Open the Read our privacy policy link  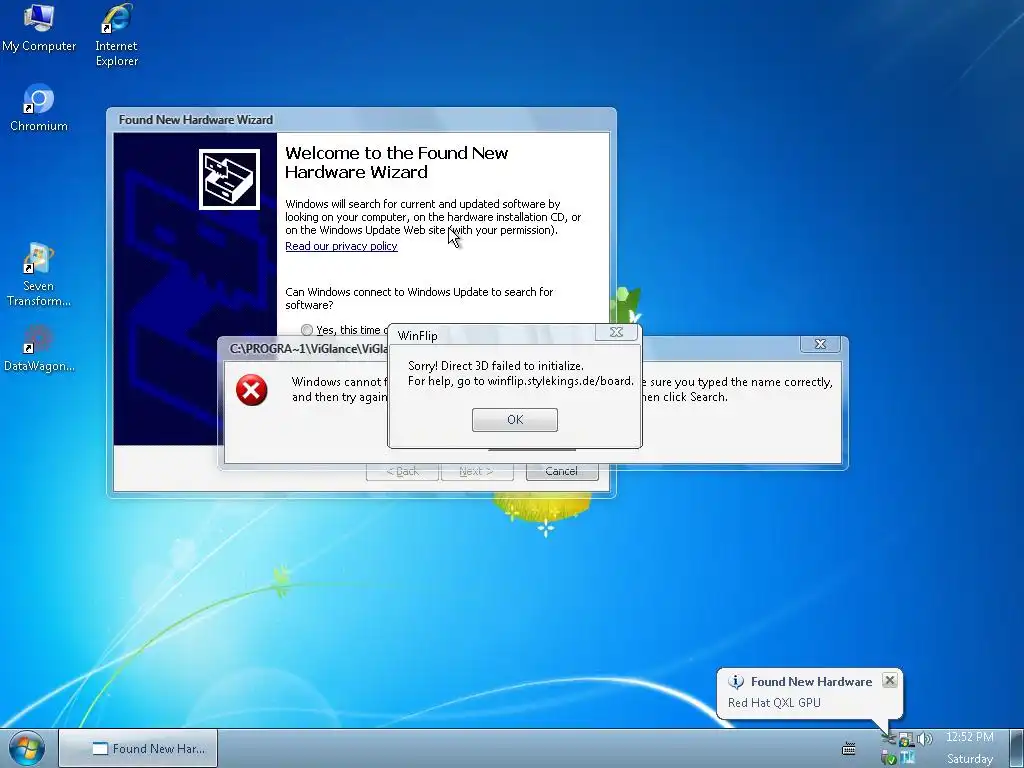[x=341, y=246]
